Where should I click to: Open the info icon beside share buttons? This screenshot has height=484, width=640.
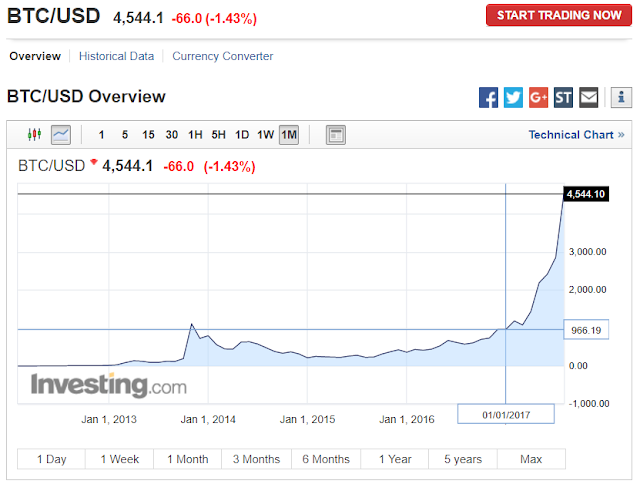pyautogui.click(x=621, y=98)
